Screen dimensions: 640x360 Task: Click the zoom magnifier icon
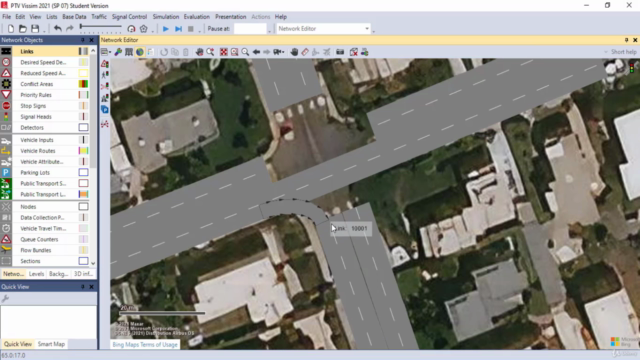click(245, 52)
